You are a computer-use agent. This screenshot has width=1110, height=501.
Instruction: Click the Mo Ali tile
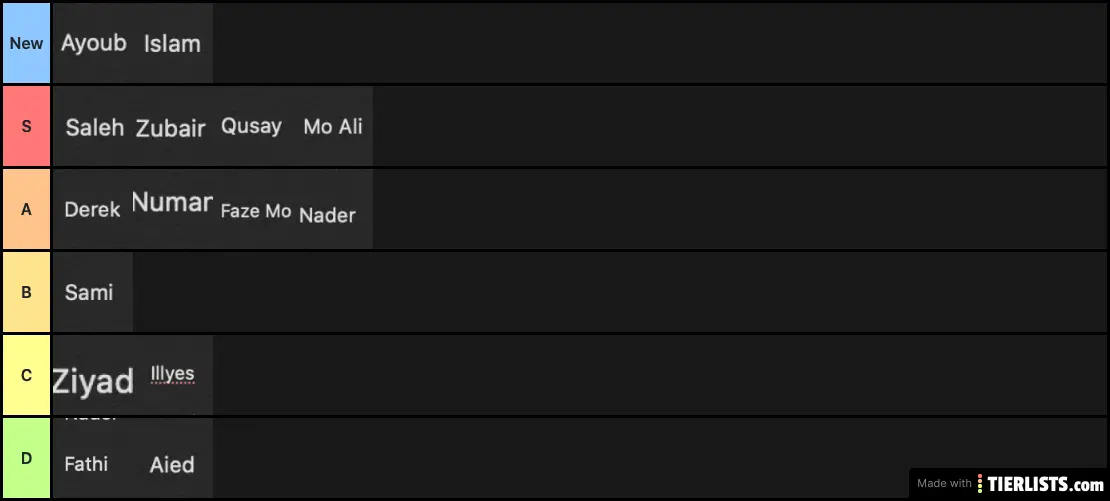[x=333, y=126]
